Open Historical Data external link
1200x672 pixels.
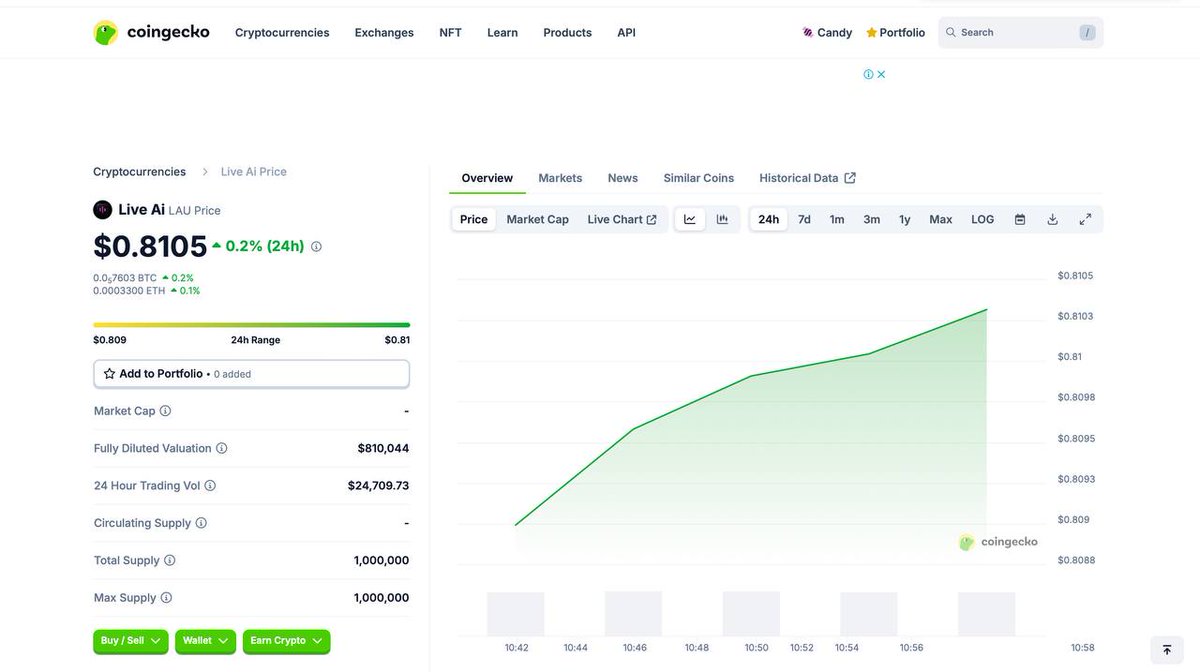click(x=807, y=178)
